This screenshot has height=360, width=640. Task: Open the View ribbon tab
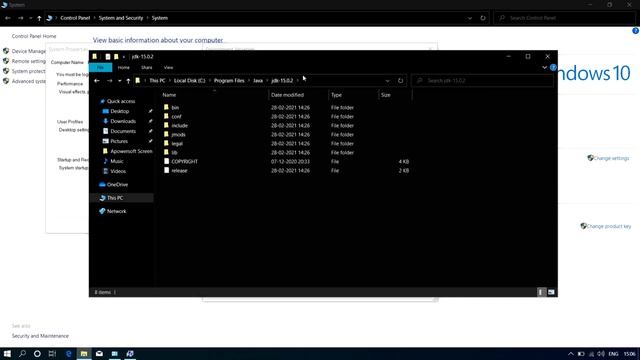tap(168, 67)
